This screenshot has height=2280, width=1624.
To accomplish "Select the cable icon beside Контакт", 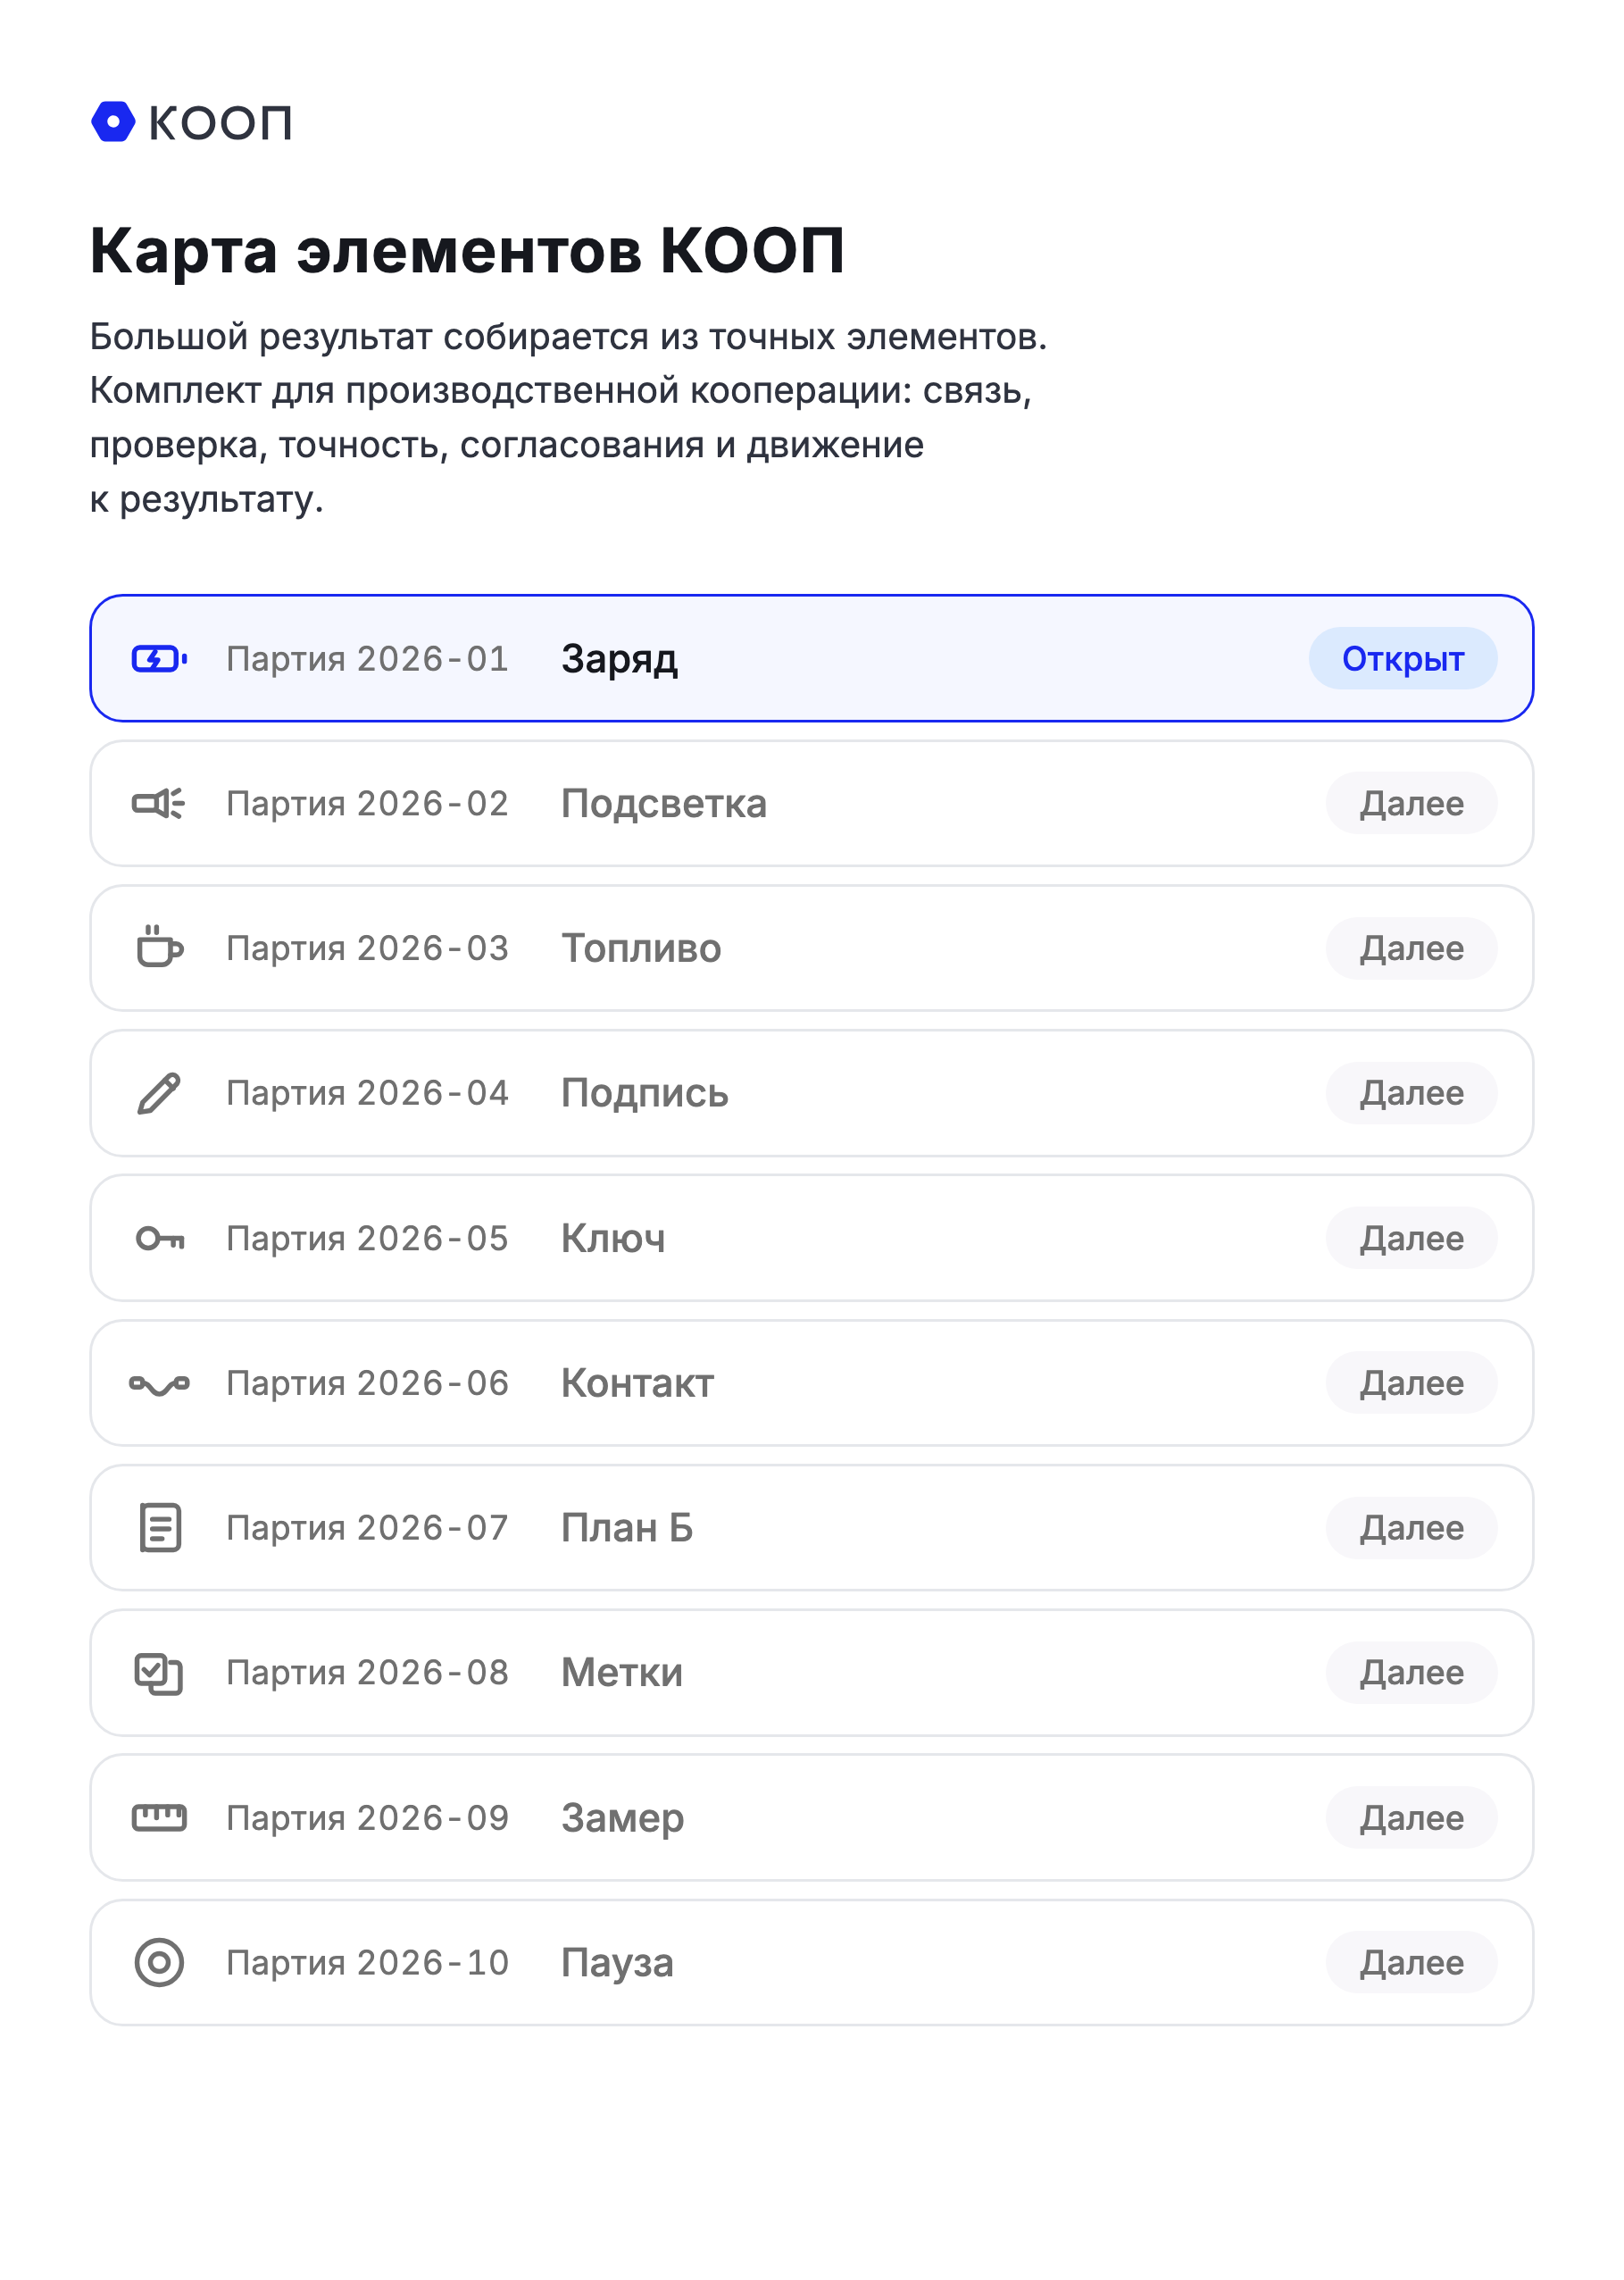I will coord(159,1384).
